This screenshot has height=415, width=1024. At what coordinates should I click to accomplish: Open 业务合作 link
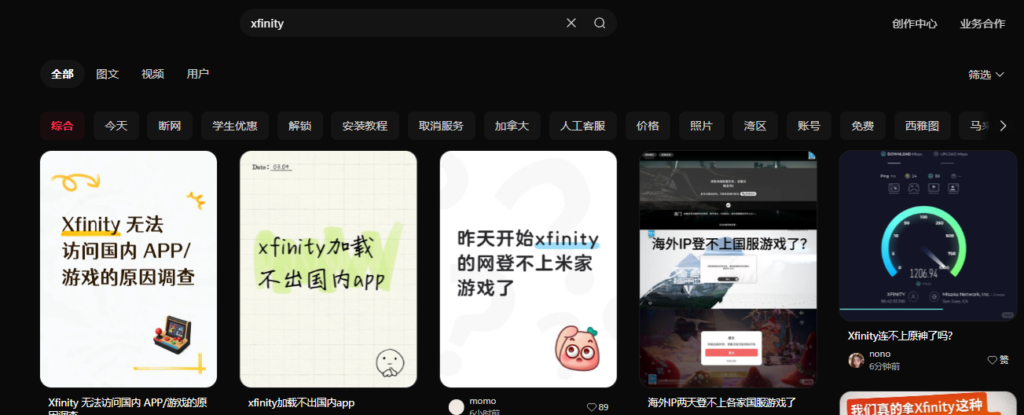(x=982, y=24)
